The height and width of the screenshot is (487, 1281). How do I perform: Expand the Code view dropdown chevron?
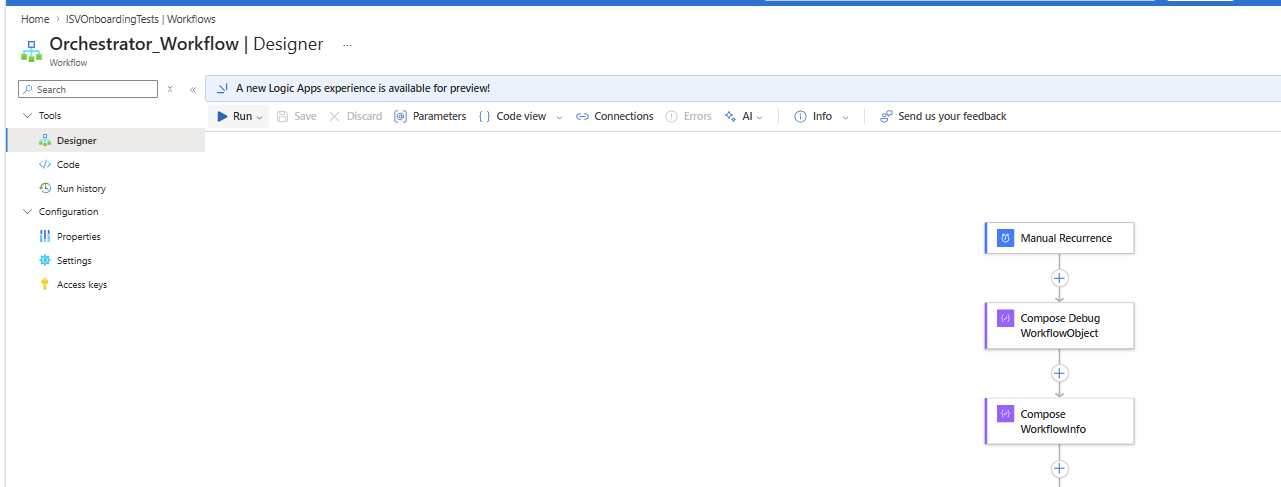click(559, 117)
